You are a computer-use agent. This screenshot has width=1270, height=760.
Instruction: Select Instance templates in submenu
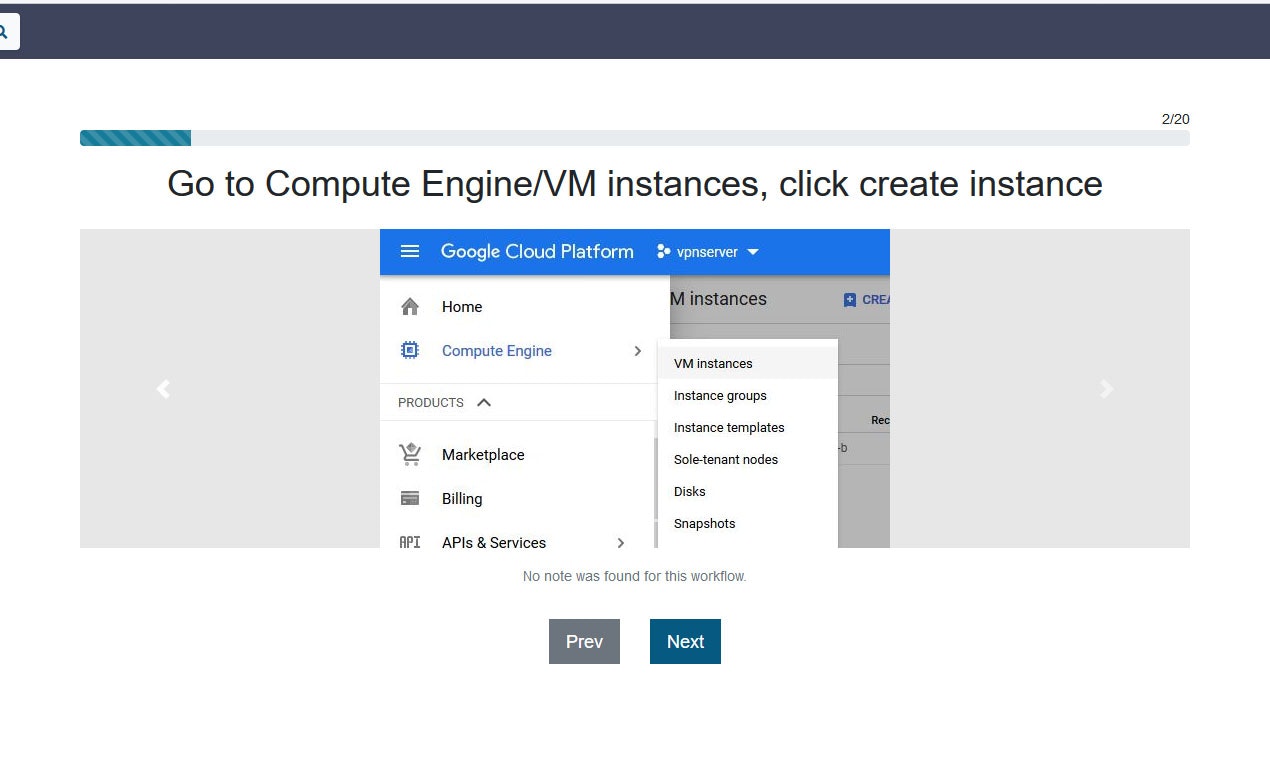(747, 427)
